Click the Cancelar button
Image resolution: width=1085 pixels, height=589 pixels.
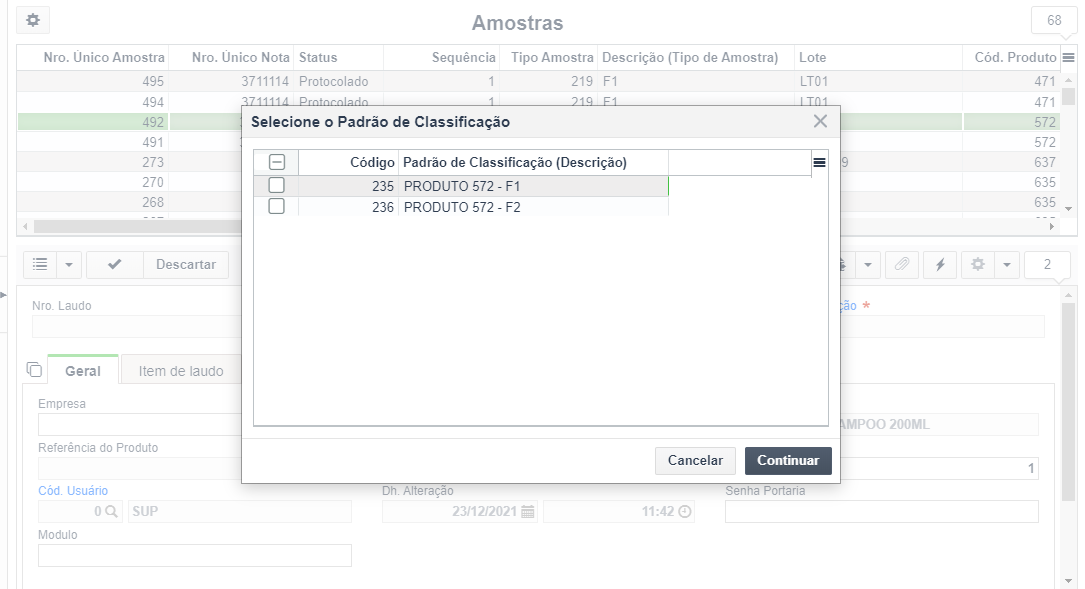click(695, 461)
